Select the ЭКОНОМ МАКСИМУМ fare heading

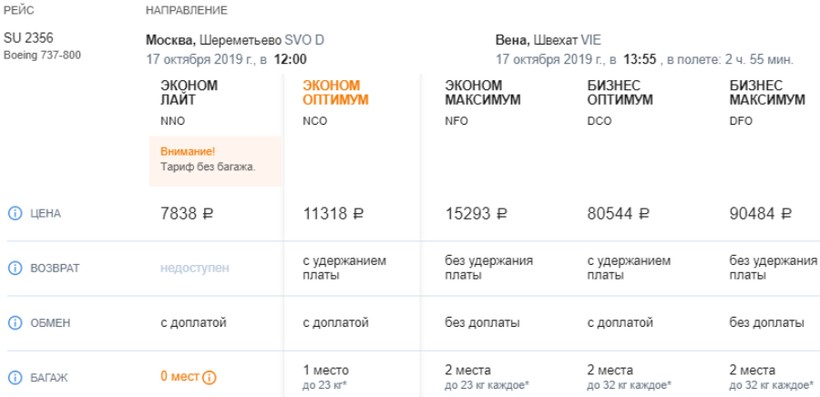pyautogui.click(x=483, y=93)
